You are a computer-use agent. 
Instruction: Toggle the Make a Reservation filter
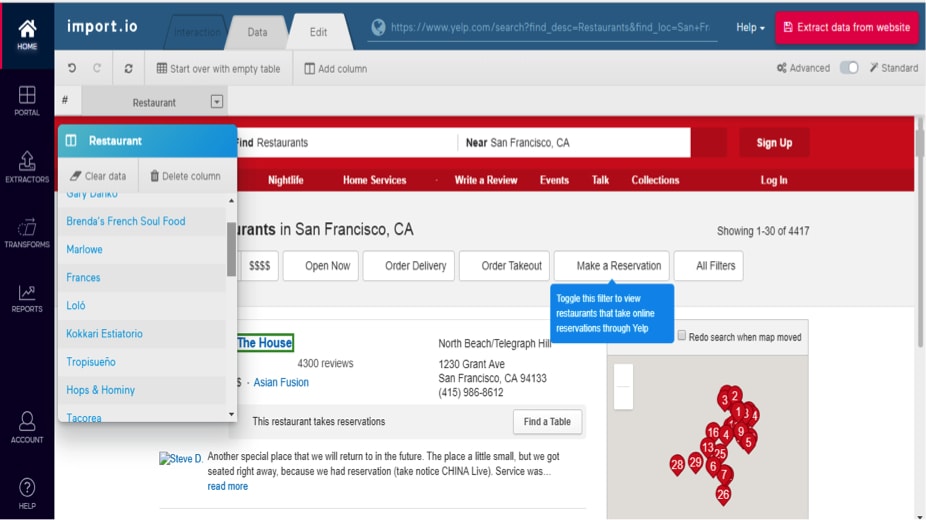pos(612,266)
